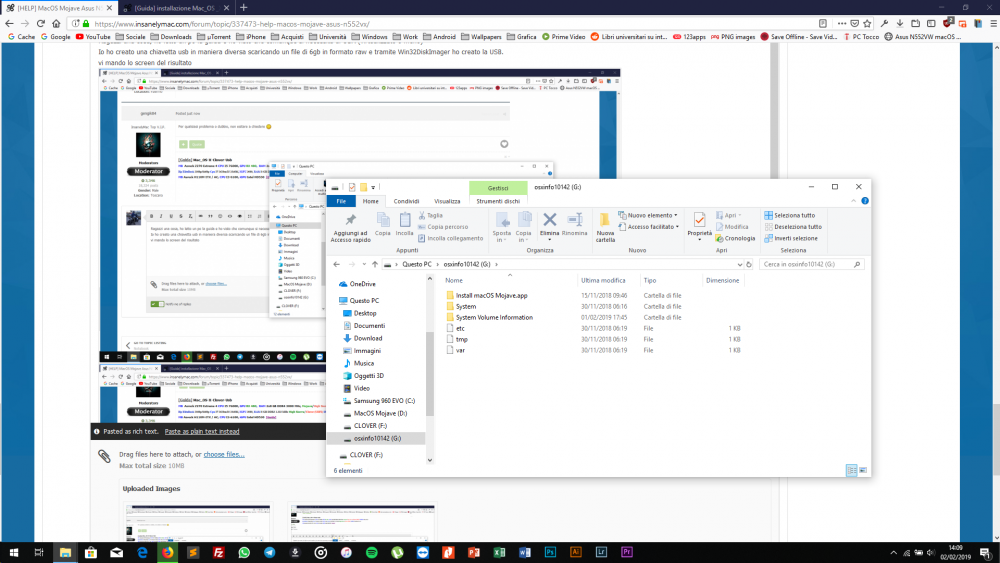Collapse the ribbon with the chevron
The image size is (1000, 563).
[853, 201]
